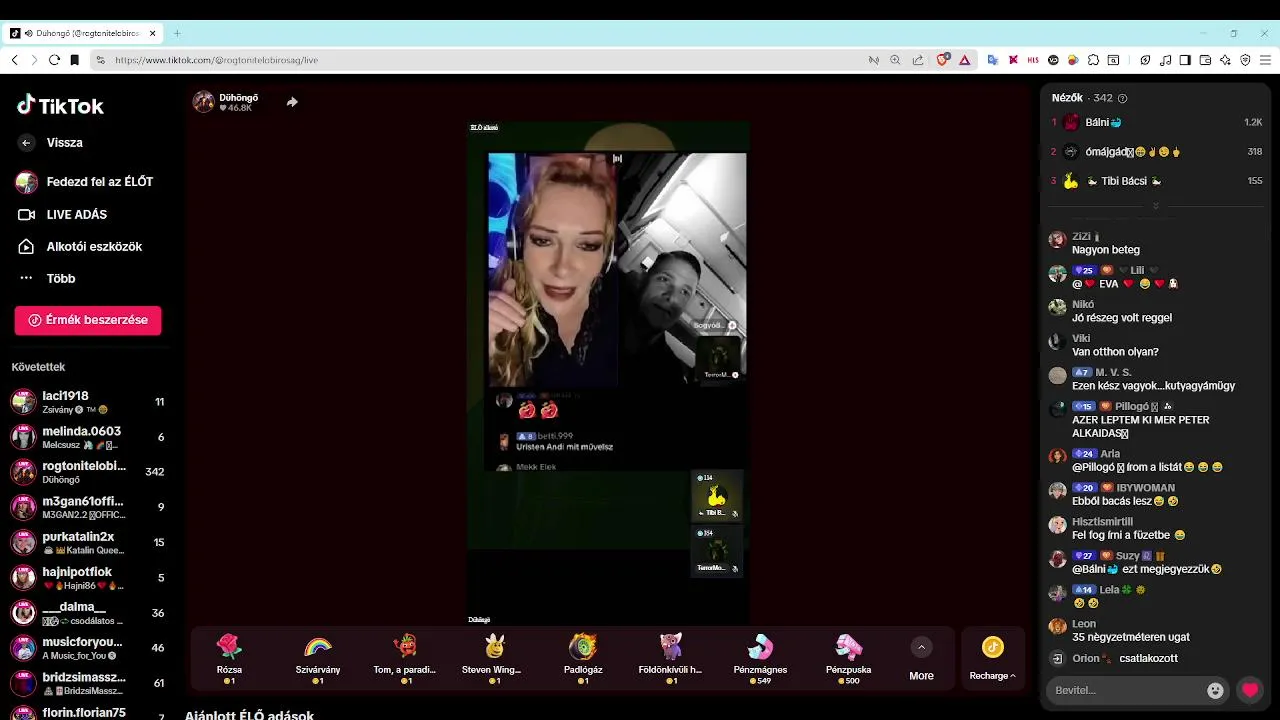Share the live stream via arrow icon
Screen dimensions: 1280x720
pyautogui.click(x=292, y=102)
